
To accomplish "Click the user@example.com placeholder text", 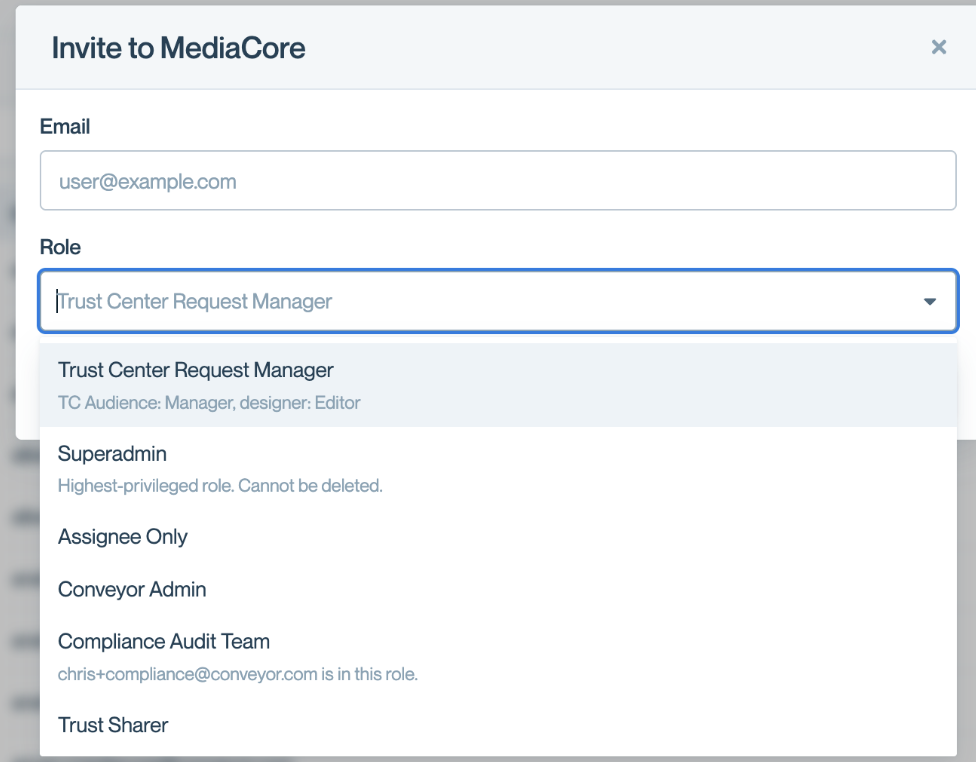I will click(148, 182).
